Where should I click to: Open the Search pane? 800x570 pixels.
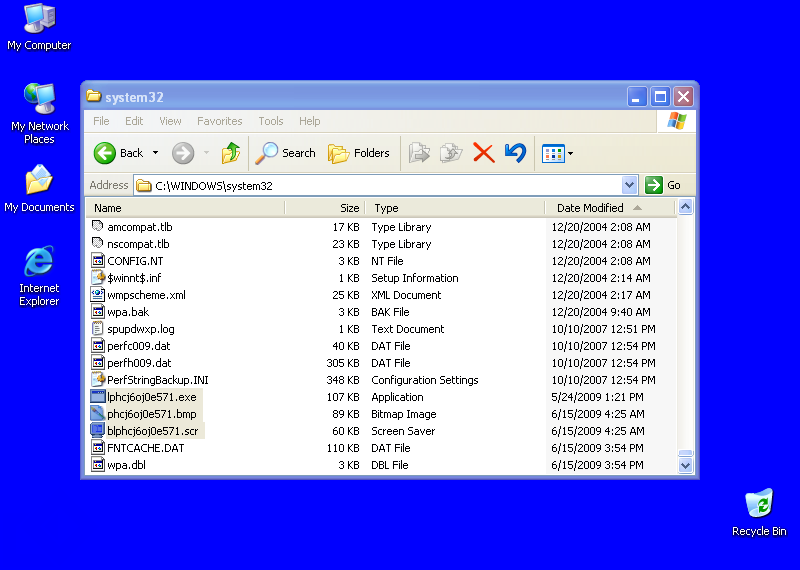click(285, 153)
